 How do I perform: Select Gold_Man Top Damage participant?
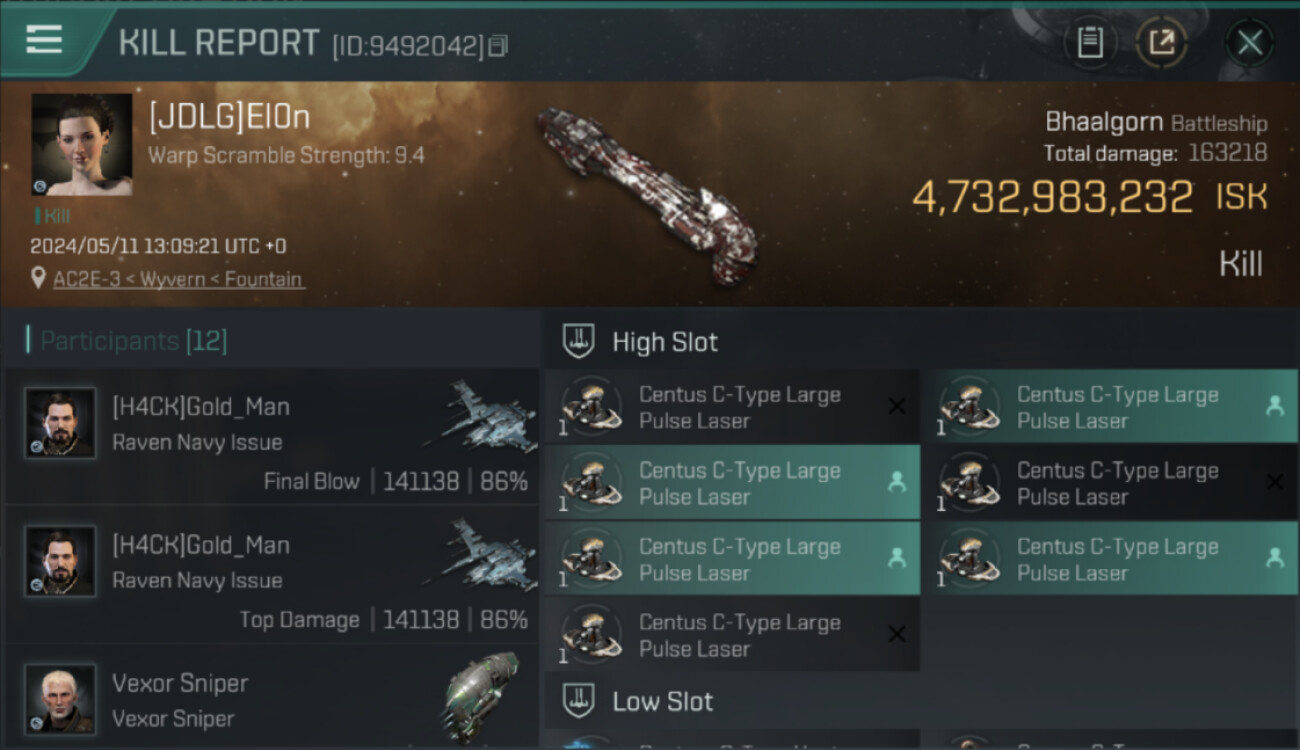click(270, 580)
